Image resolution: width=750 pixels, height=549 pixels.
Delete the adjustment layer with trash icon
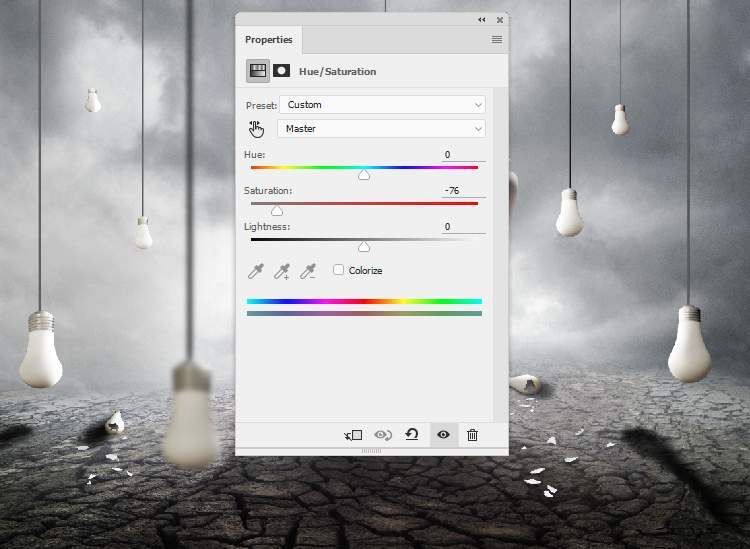(473, 435)
